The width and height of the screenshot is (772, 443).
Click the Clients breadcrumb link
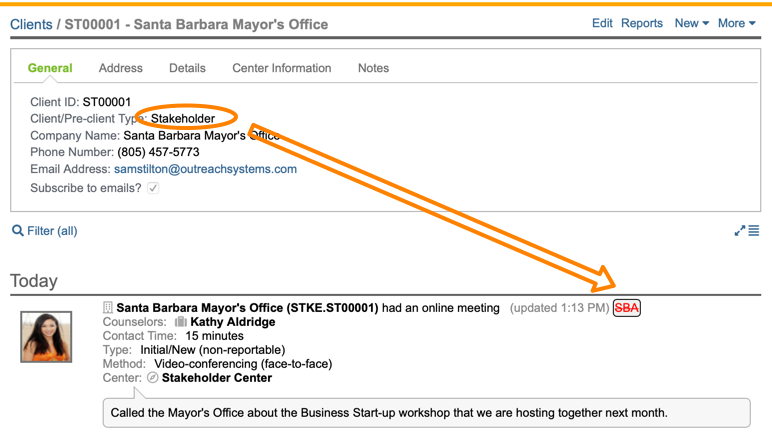[x=31, y=24]
